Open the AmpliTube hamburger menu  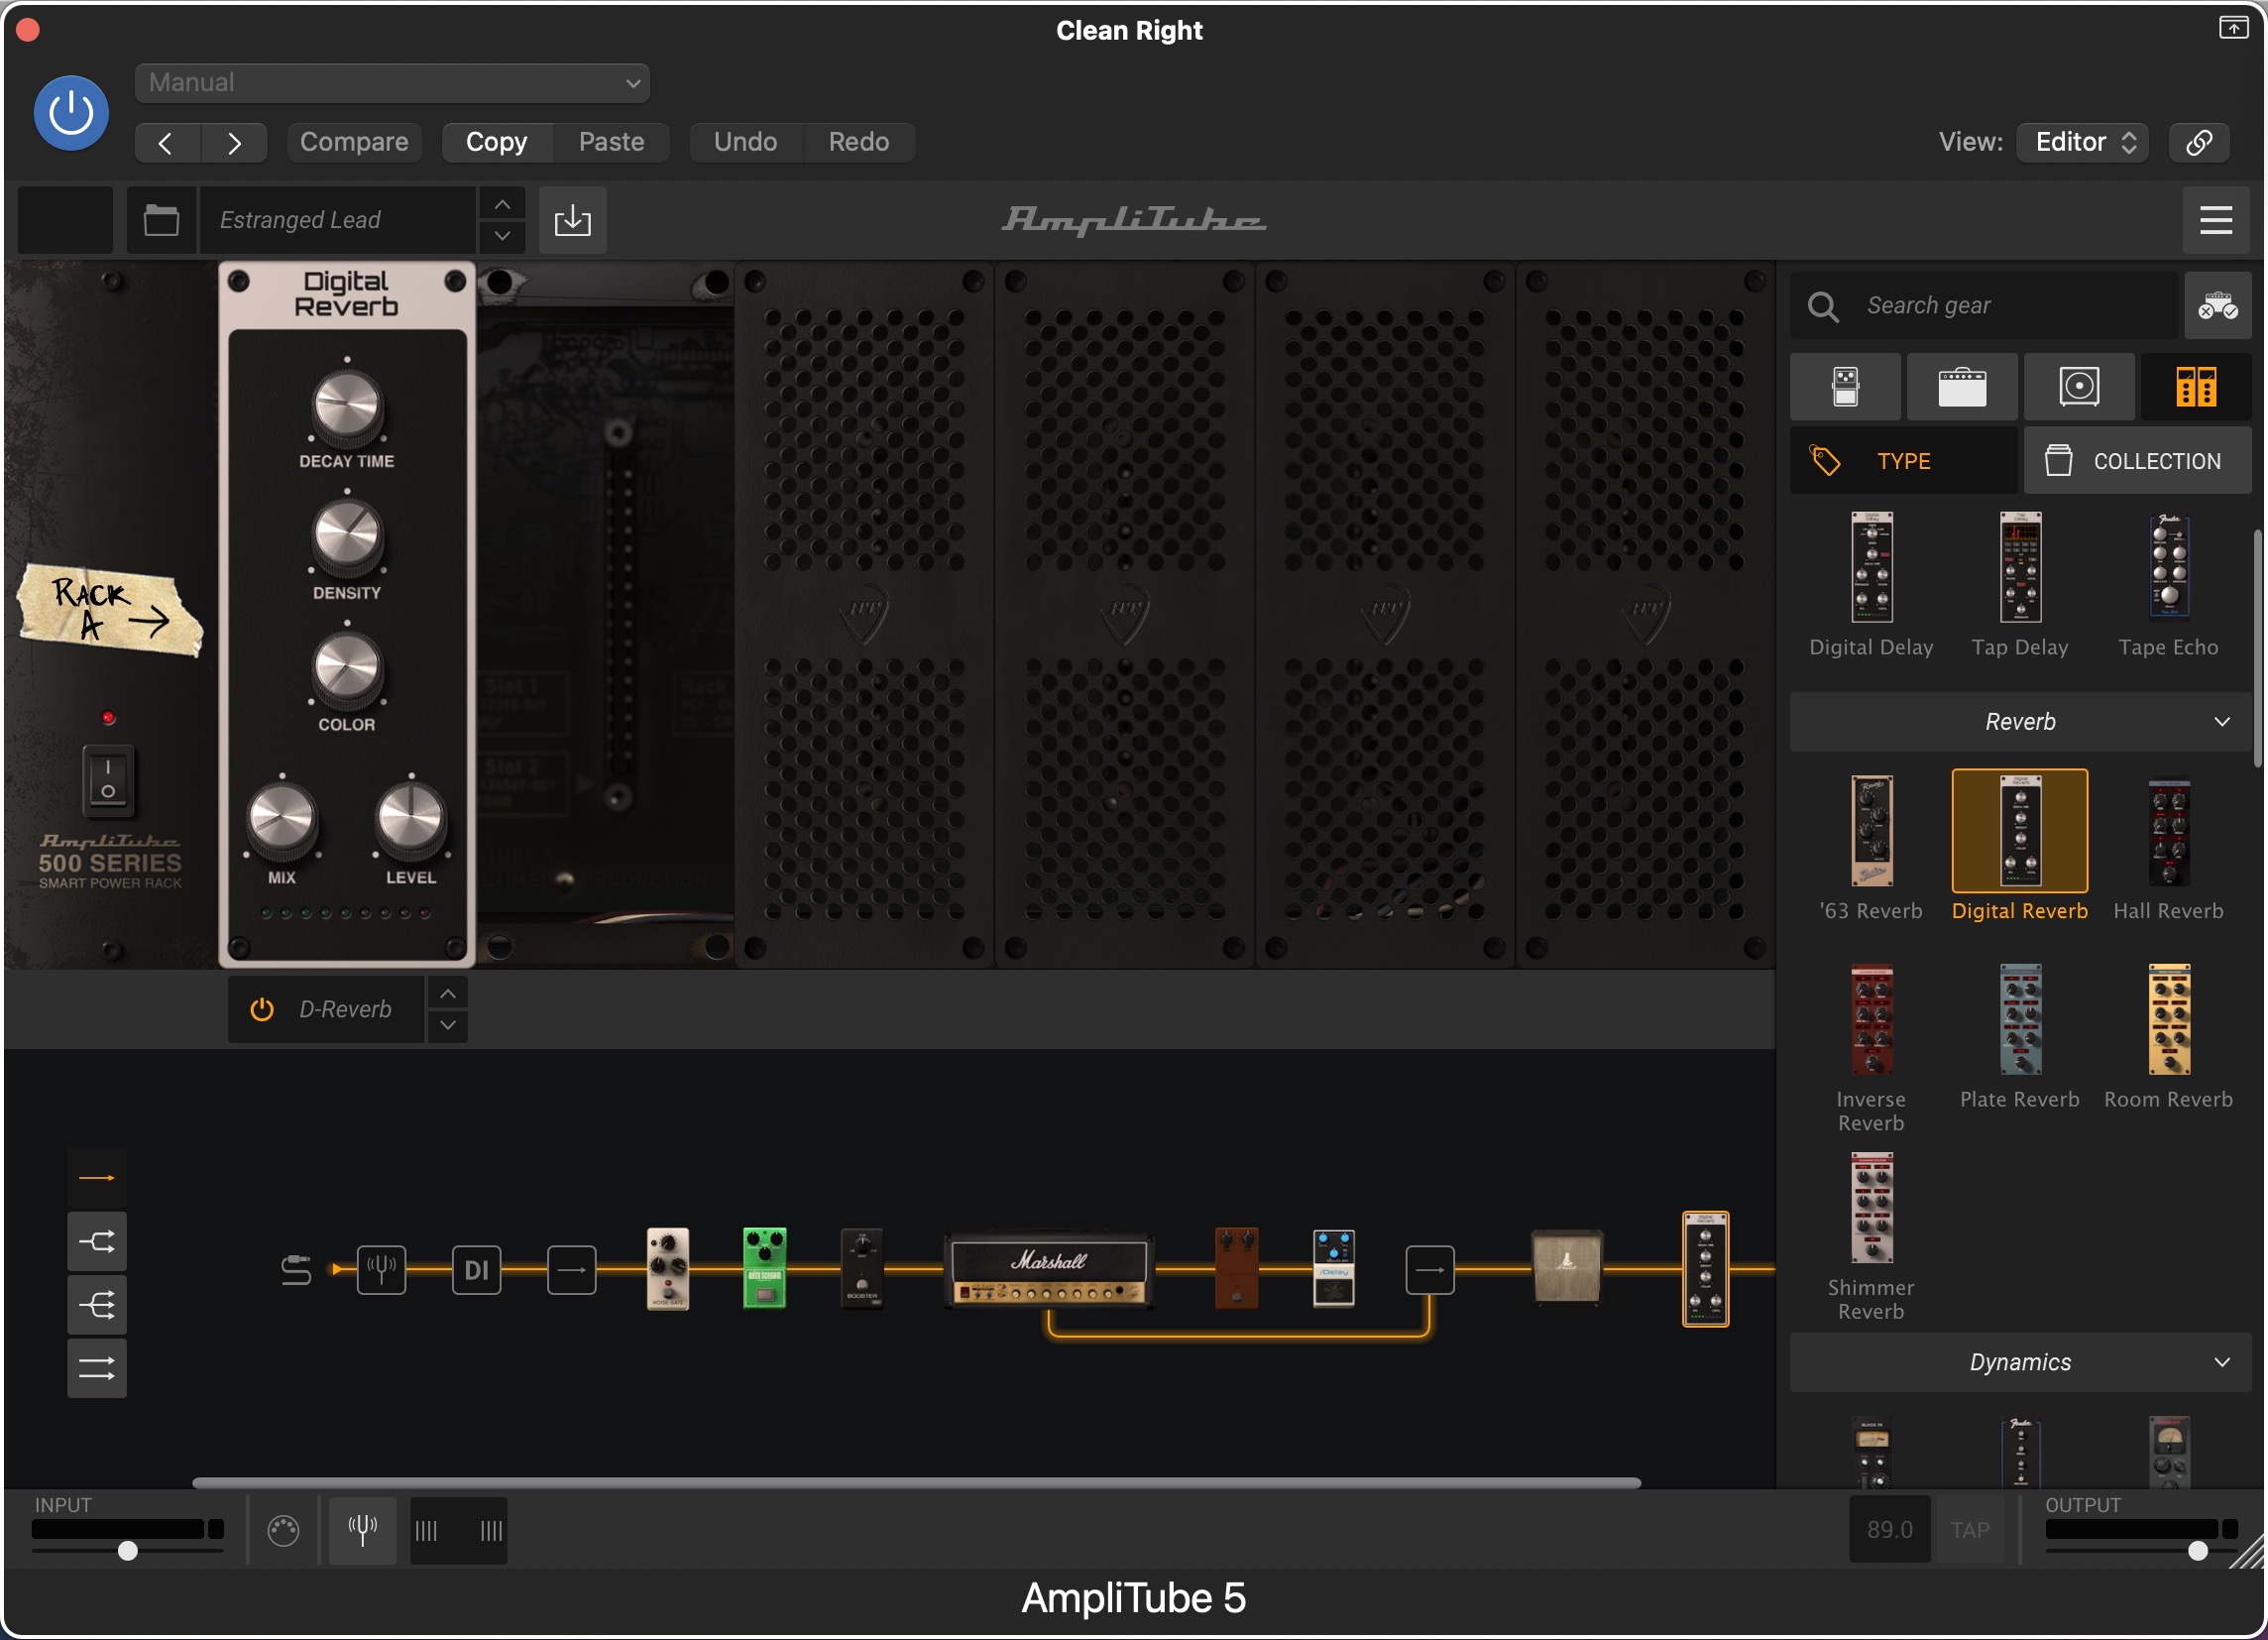pyautogui.click(x=2216, y=220)
